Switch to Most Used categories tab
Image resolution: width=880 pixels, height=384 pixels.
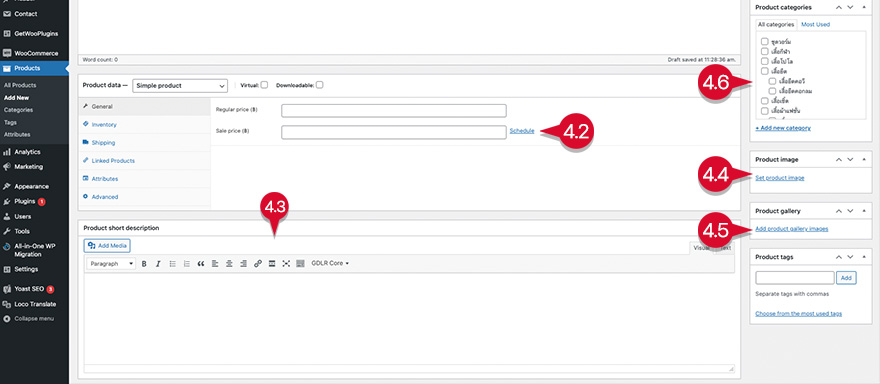click(x=815, y=24)
